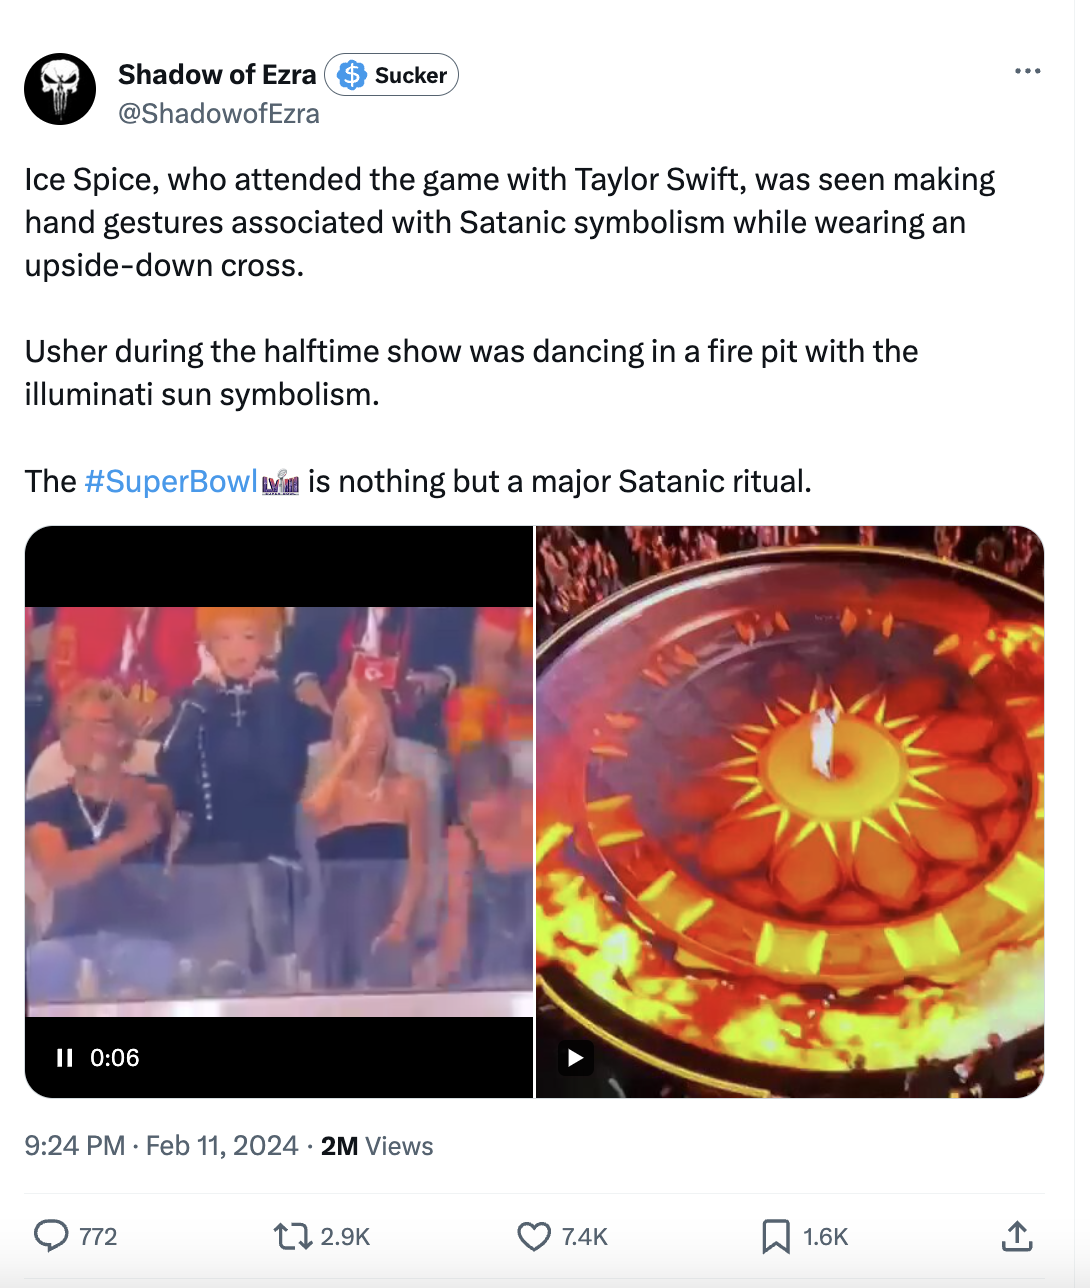Click the 0:06 video time indicator

tap(114, 1057)
